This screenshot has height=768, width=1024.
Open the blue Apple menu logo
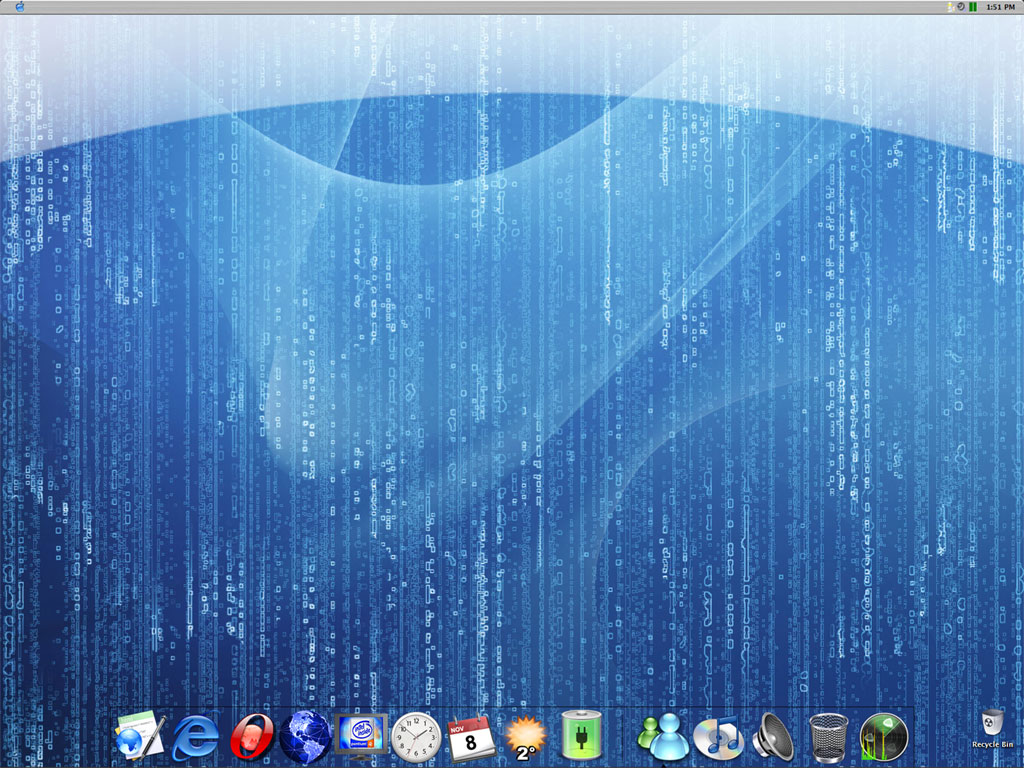[x=20, y=7]
